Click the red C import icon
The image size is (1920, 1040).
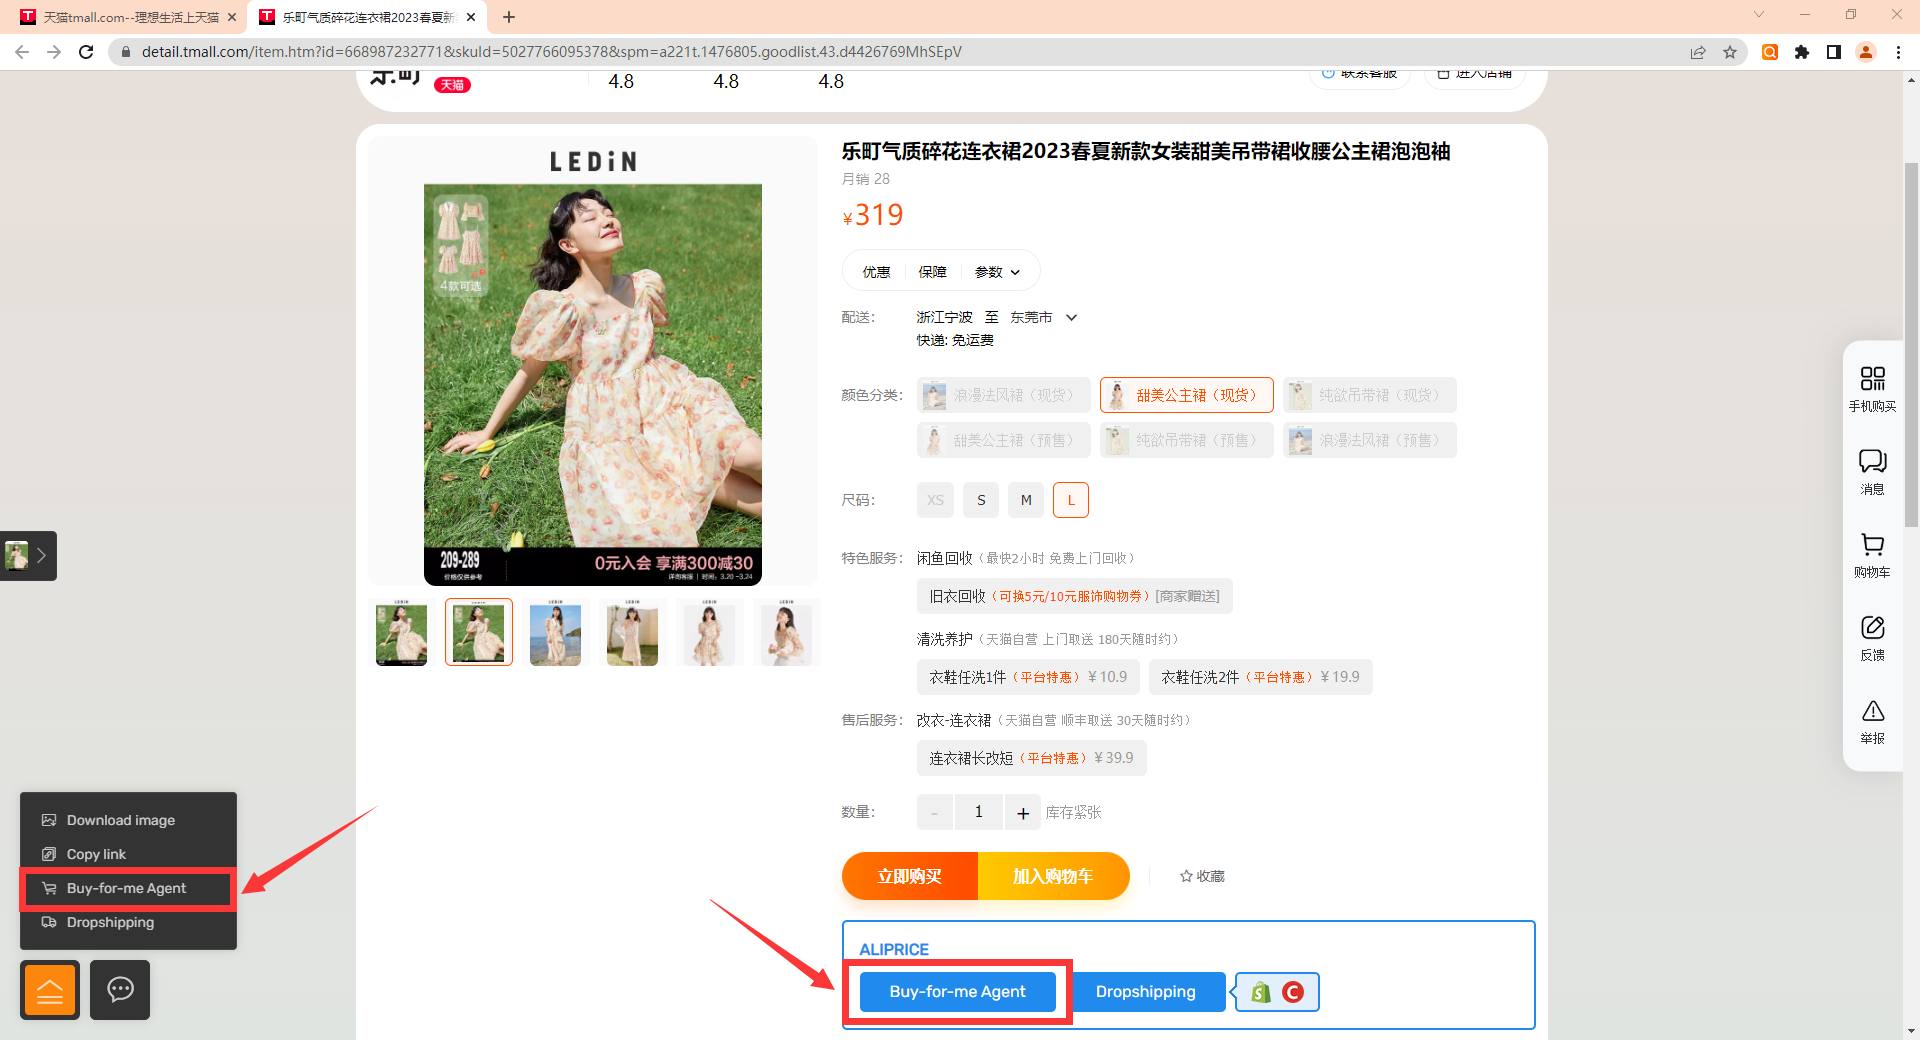1292,992
